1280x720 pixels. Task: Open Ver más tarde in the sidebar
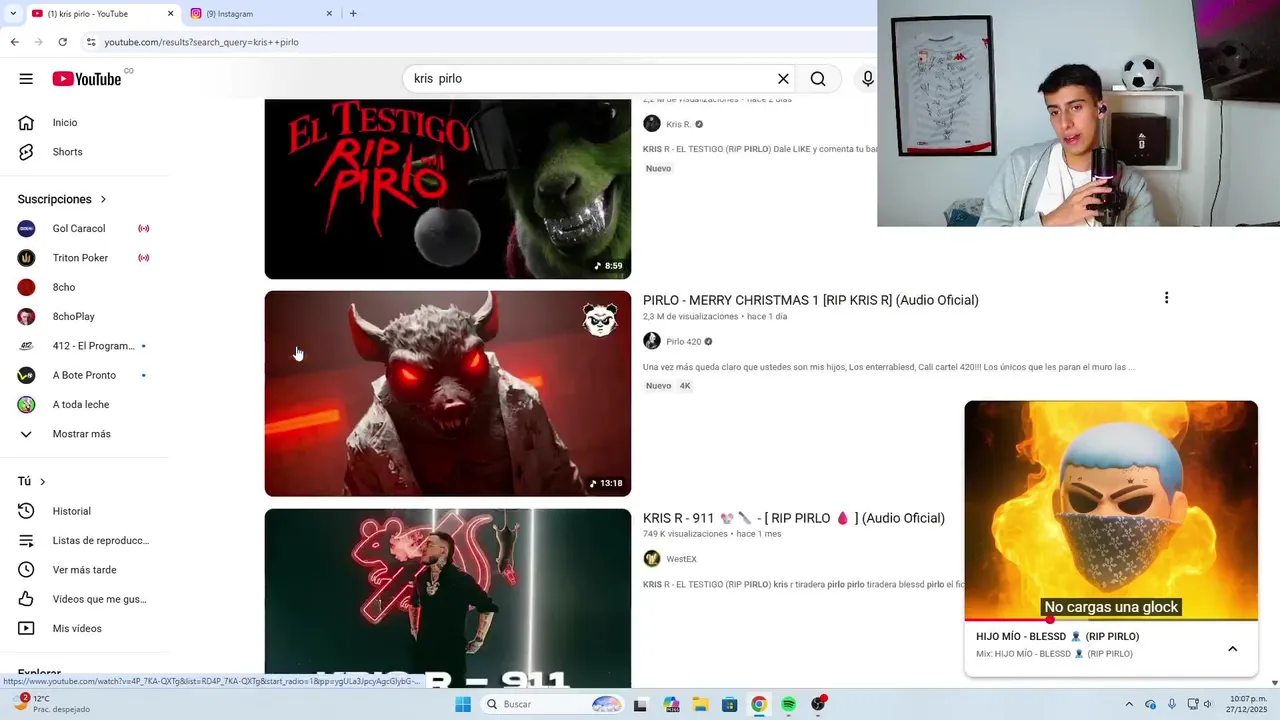(84, 570)
